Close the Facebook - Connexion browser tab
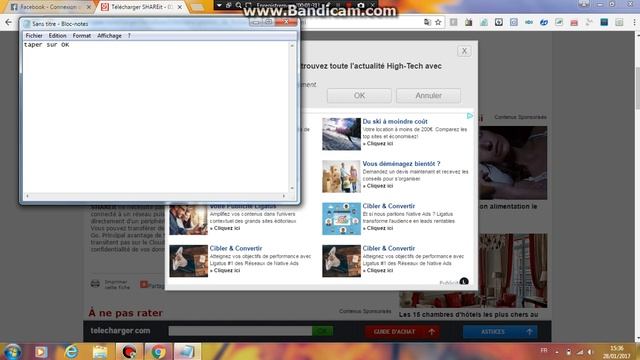The width and height of the screenshot is (640, 360). pos(89,7)
